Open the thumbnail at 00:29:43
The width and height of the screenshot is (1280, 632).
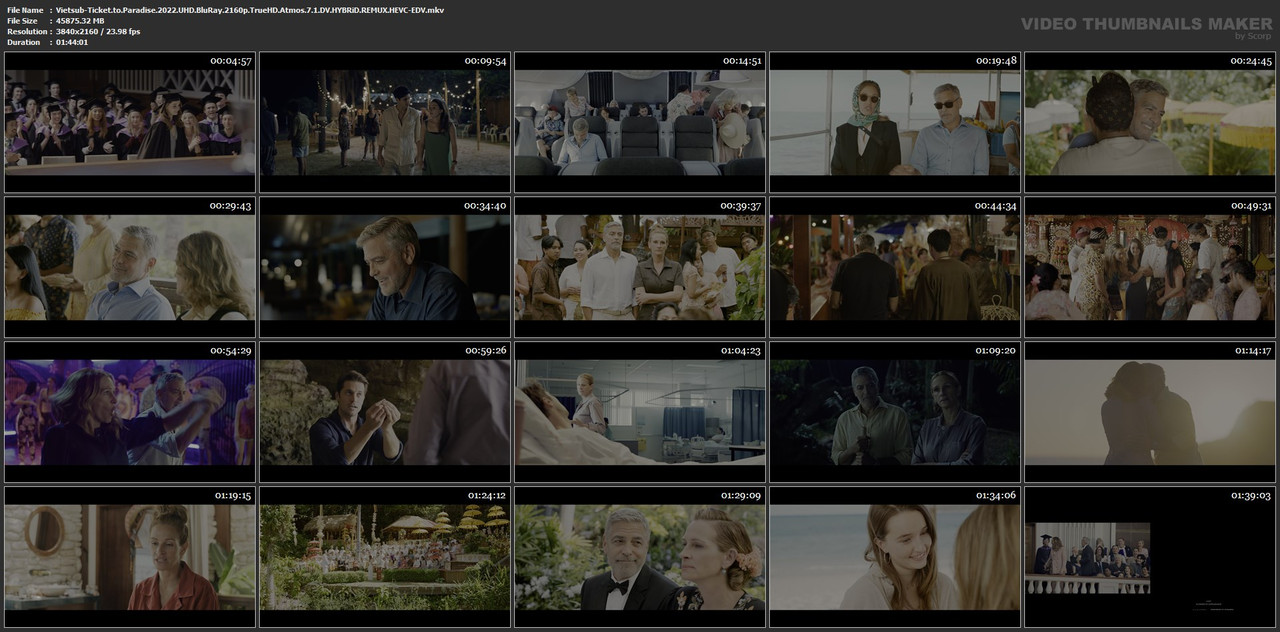(x=130, y=267)
